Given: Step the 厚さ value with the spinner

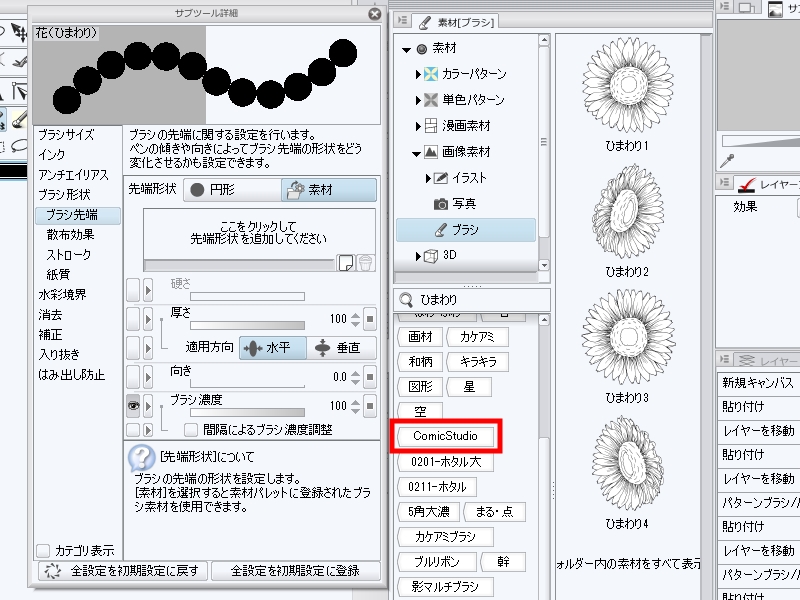Looking at the screenshot, I should 356,319.
